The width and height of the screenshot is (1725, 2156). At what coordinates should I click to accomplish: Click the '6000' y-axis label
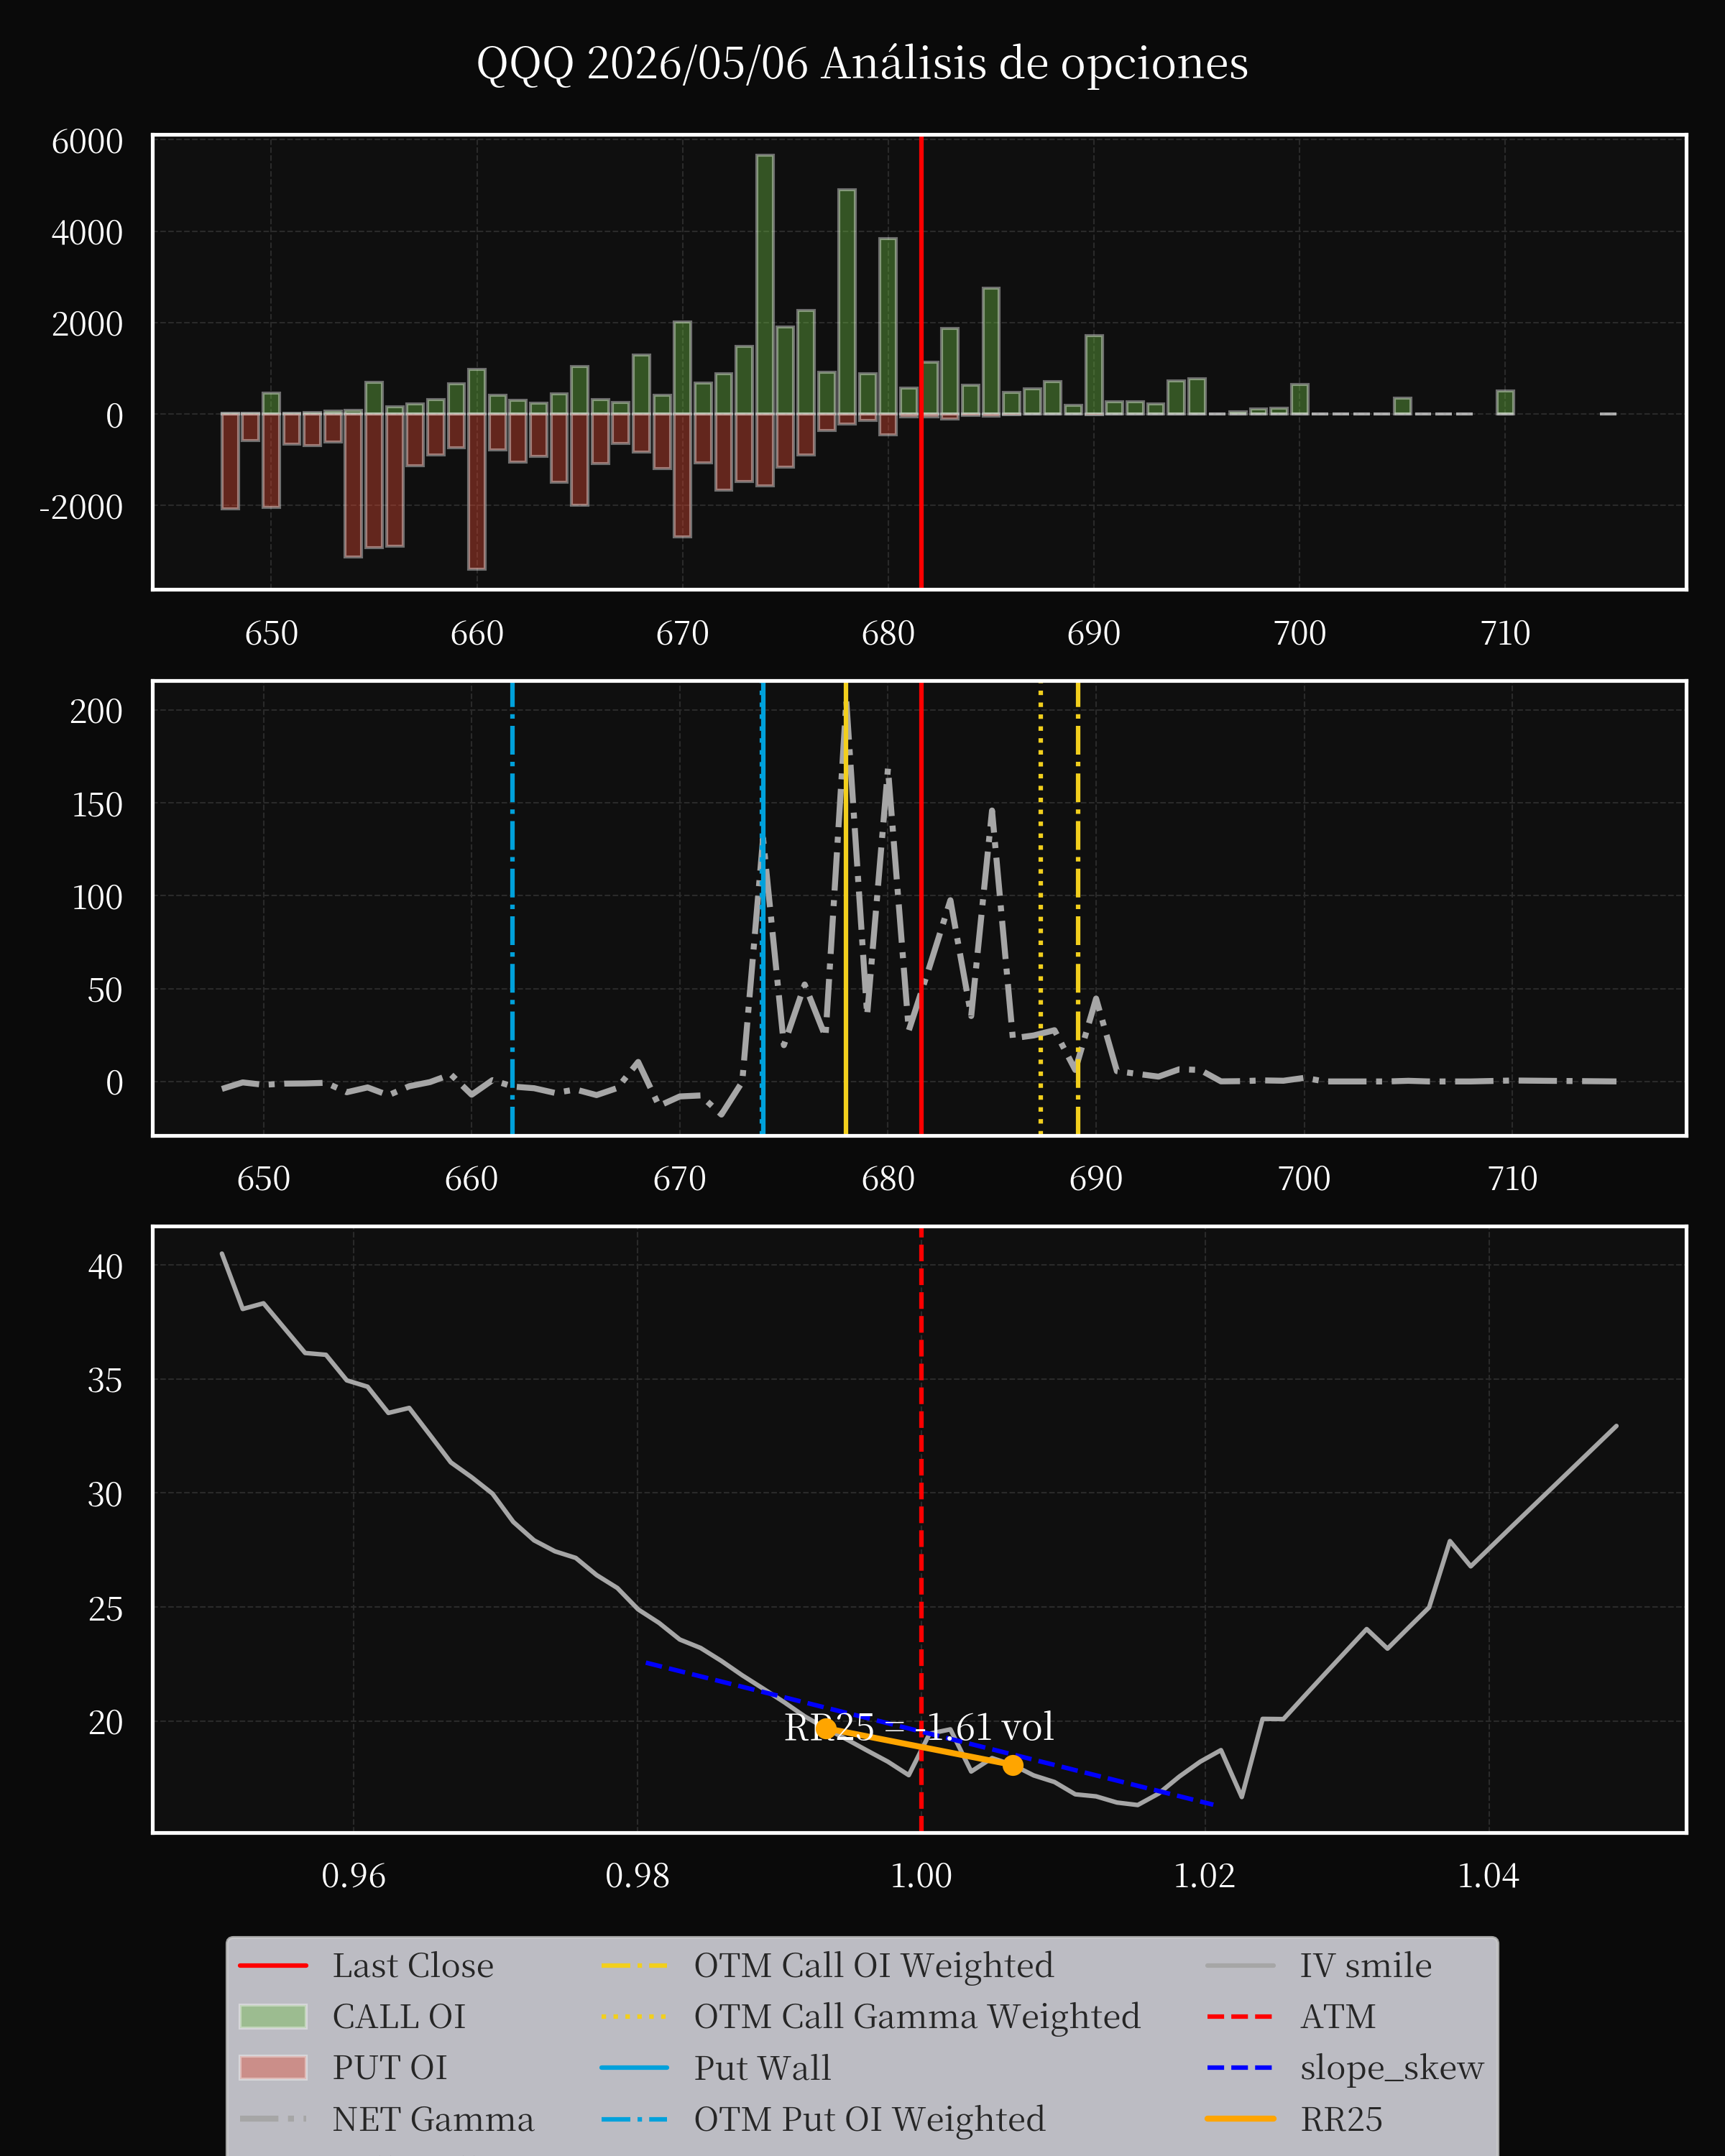click(88, 141)
